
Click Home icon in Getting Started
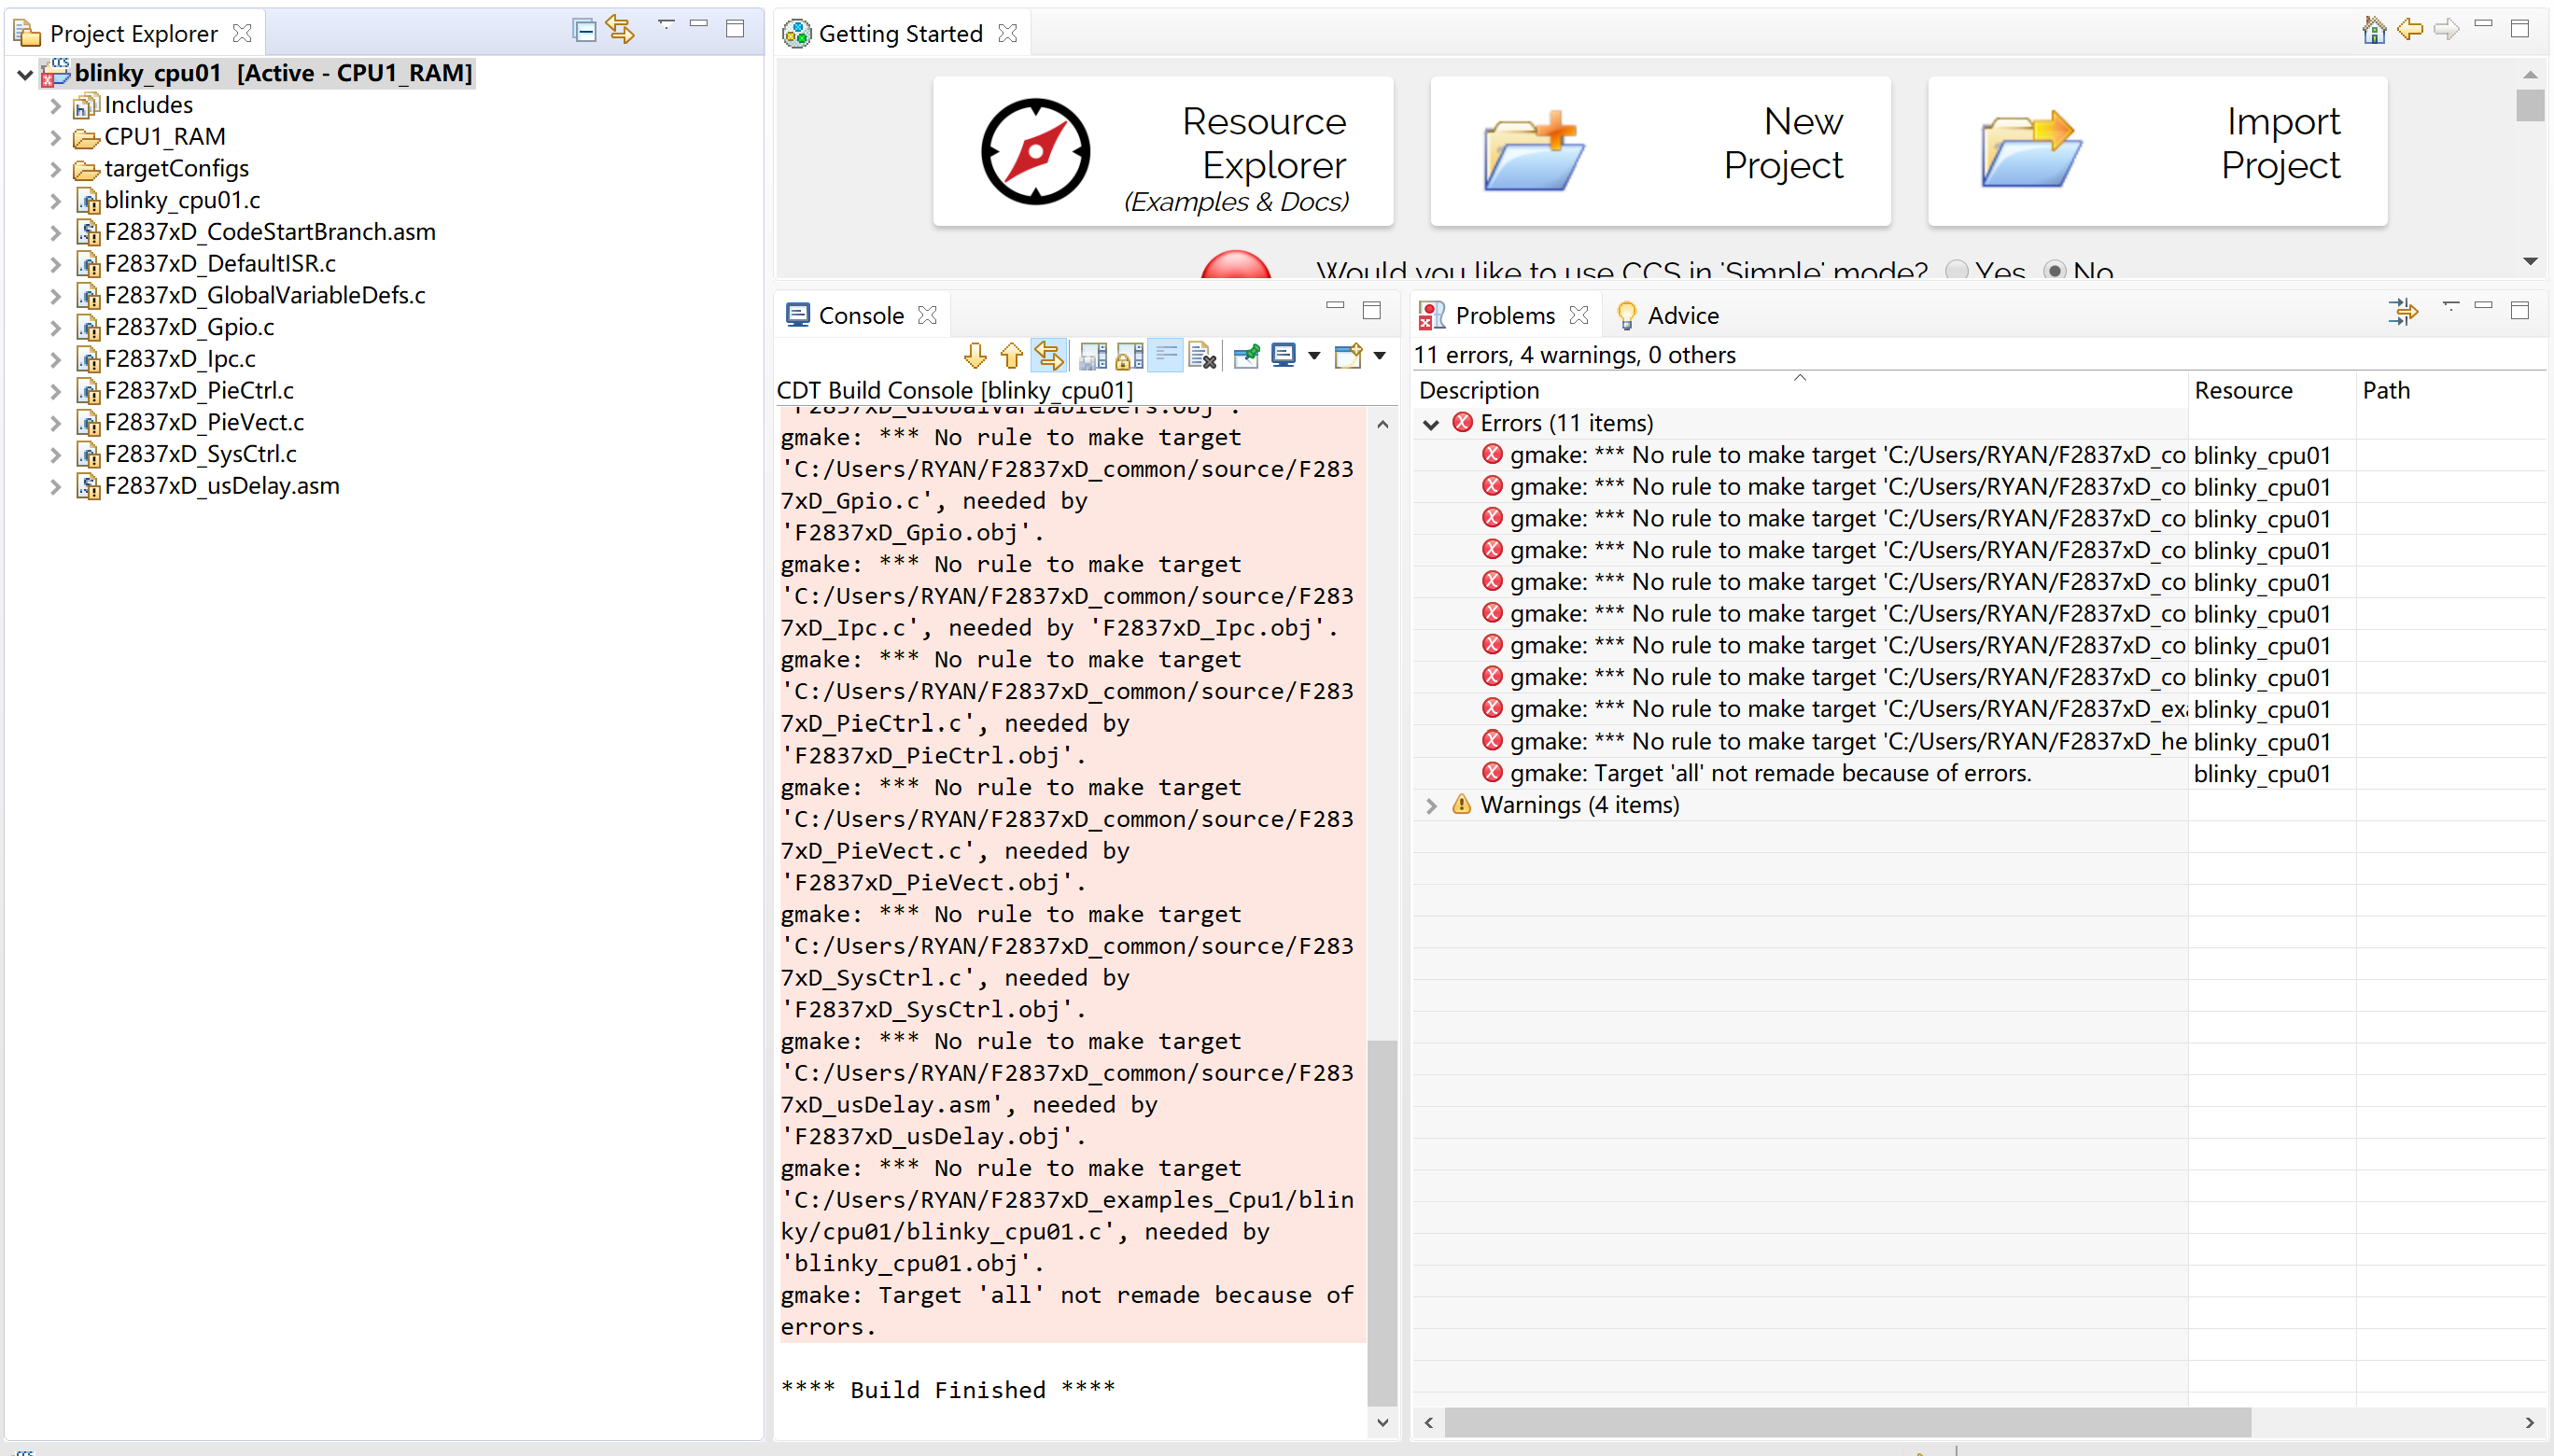[2373, 30]
